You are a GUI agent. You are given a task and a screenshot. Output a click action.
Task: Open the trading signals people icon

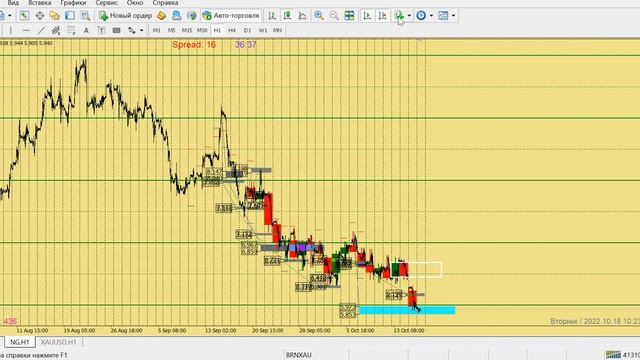(x=176, y=16)
